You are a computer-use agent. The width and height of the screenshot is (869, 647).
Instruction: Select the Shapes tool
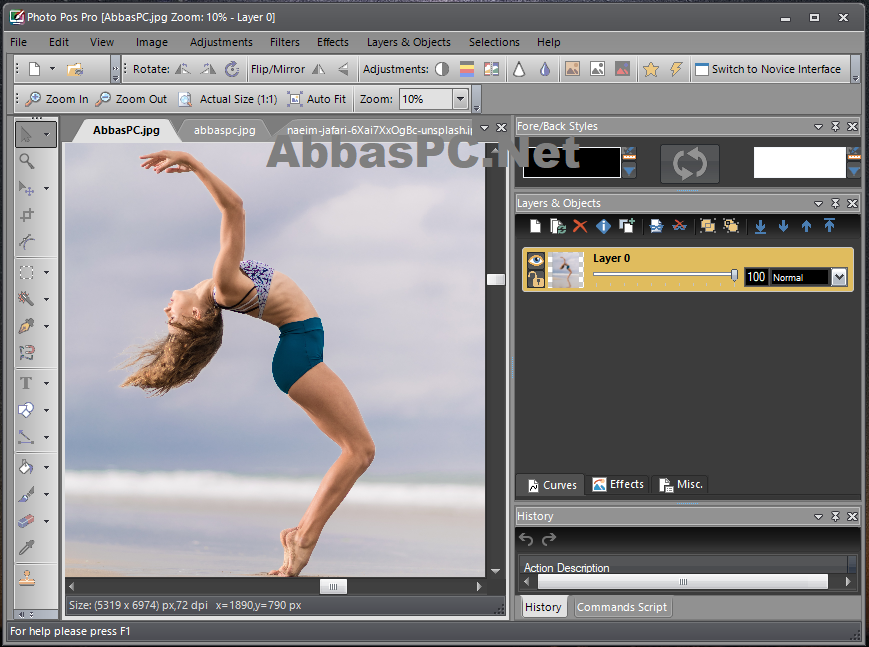point(26,410)
